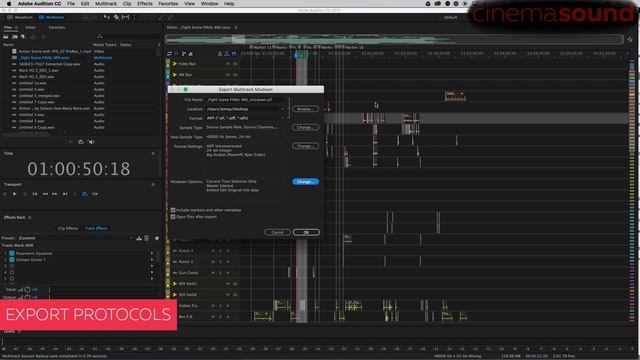Click the Inputs/Outputs icon in editor toolbar

tap(169, 54)
